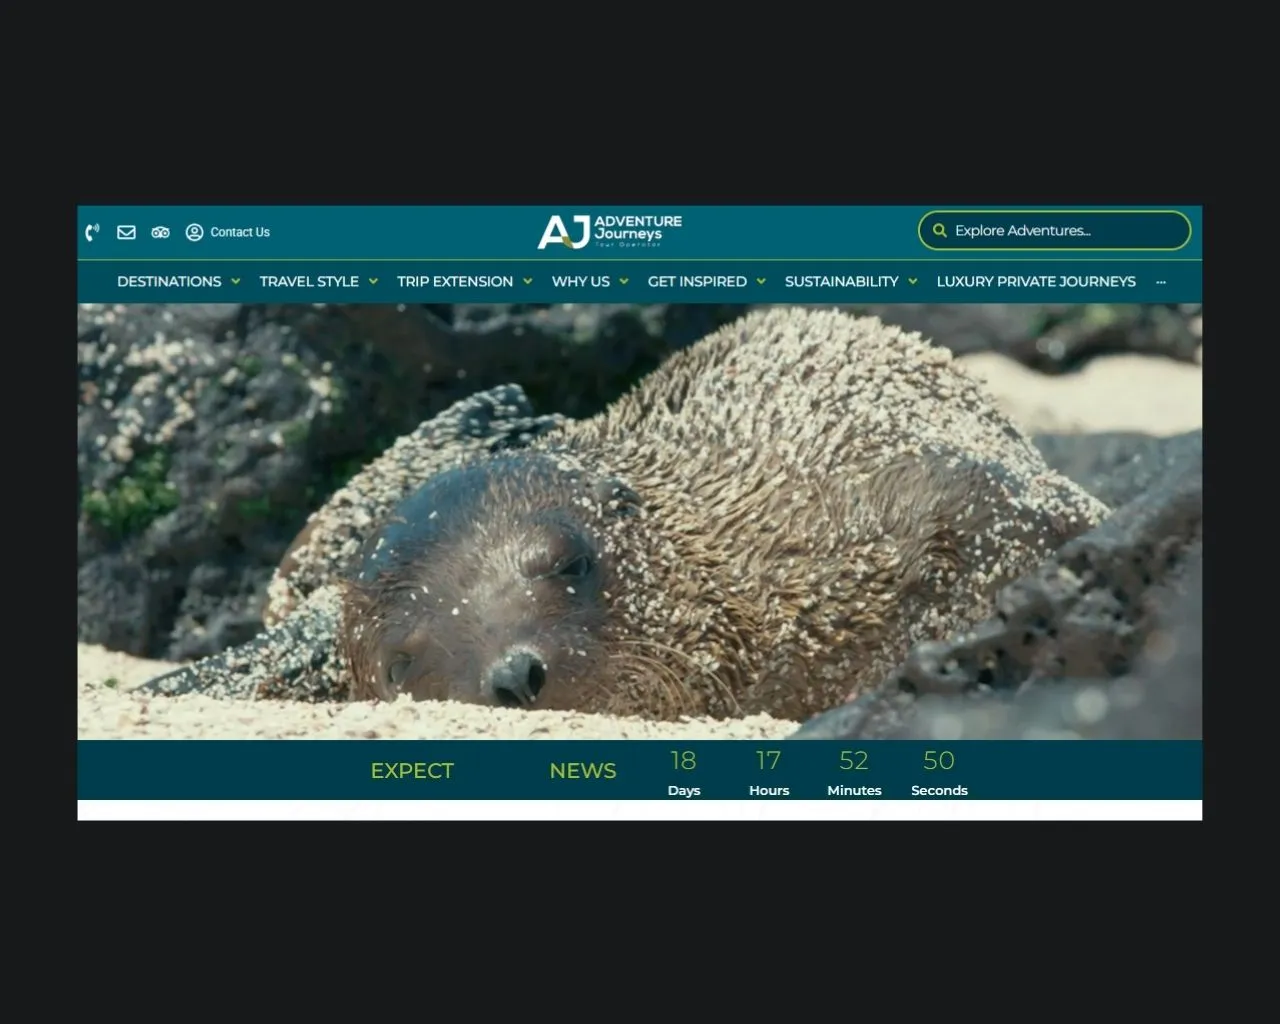Expand the Travel Style dropdown chevron
The image size is (1280, 1024).
373,282
